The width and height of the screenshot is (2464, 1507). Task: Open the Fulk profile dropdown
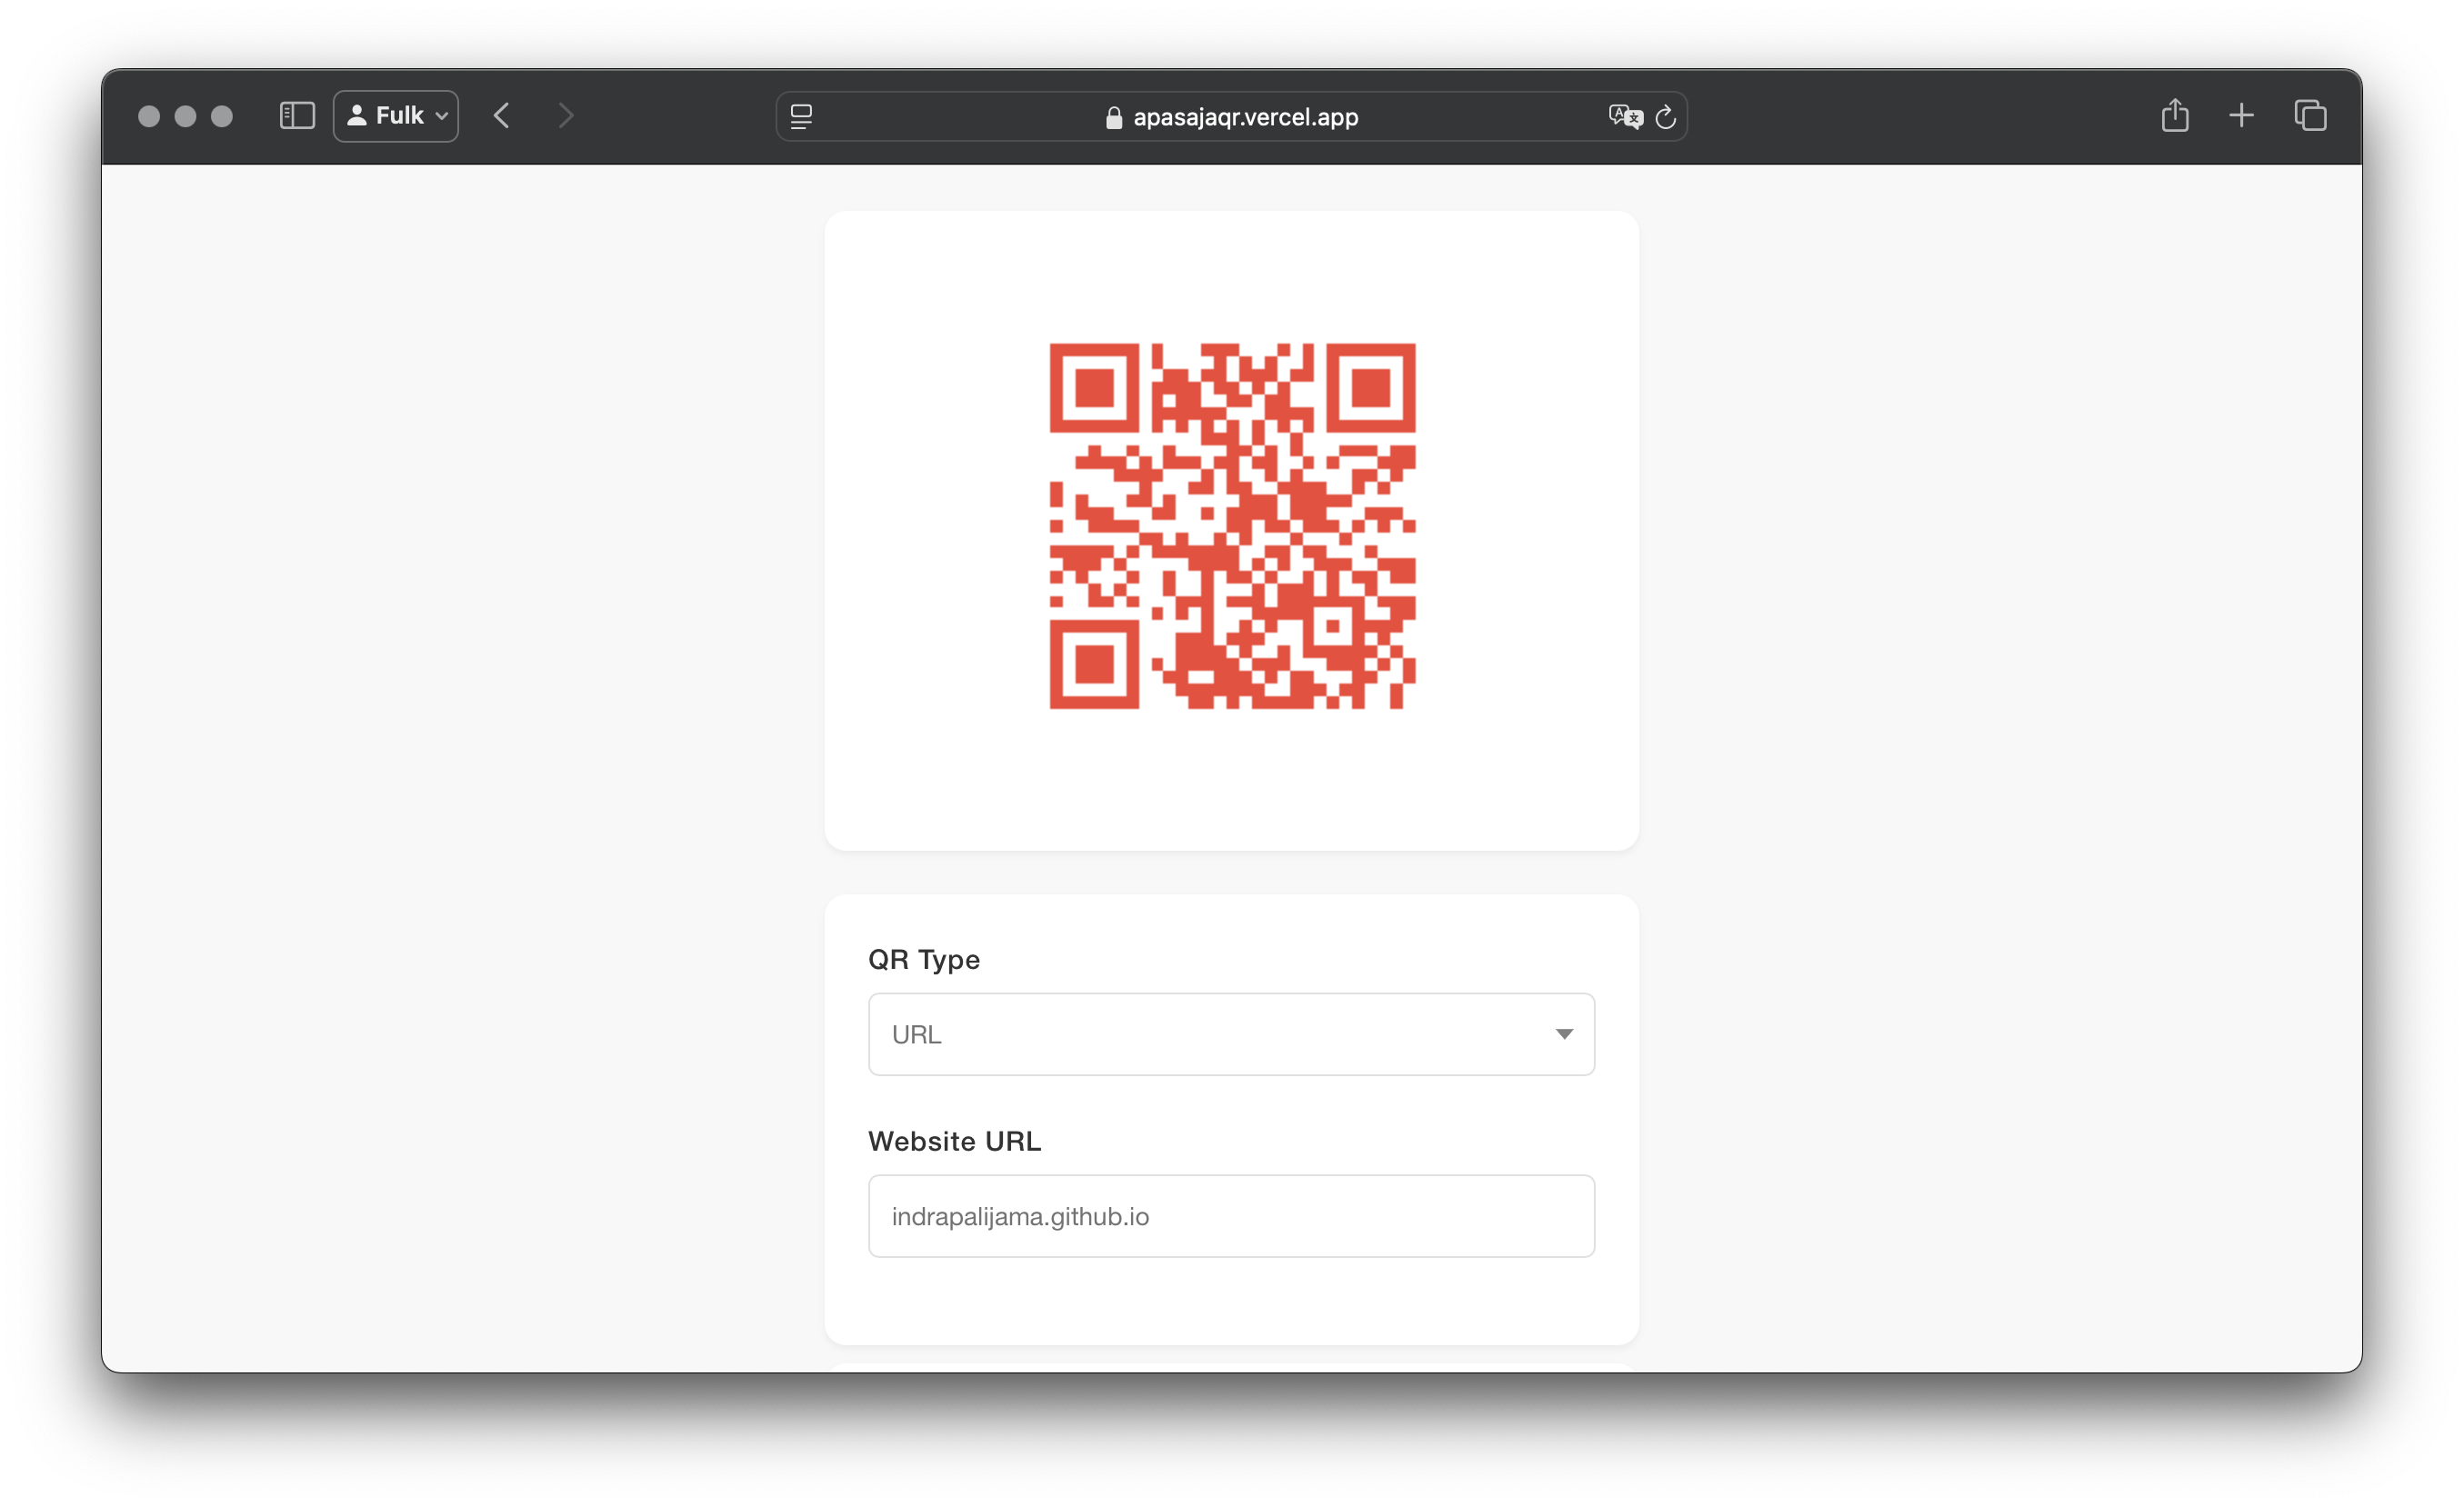click(x=396, y=116)
